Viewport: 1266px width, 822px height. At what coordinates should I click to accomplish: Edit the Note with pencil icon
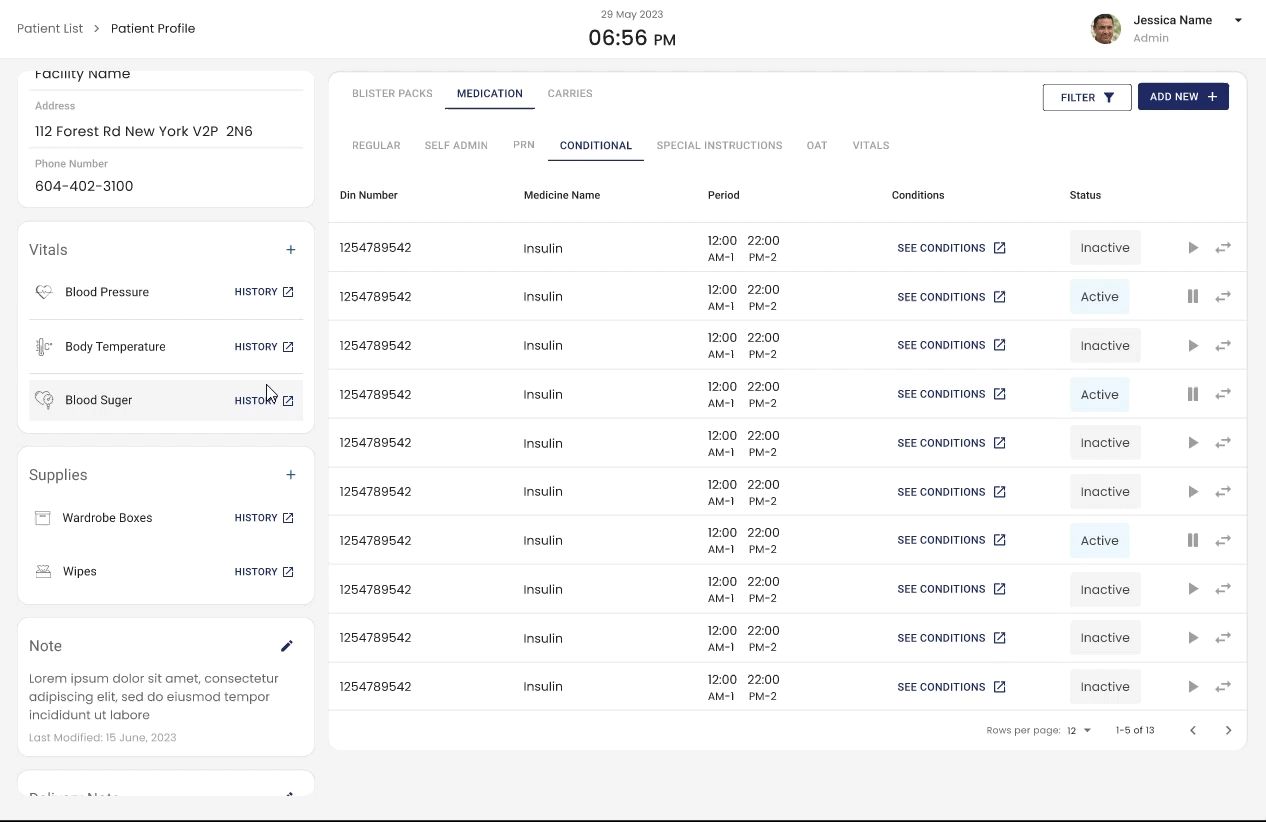287,646
